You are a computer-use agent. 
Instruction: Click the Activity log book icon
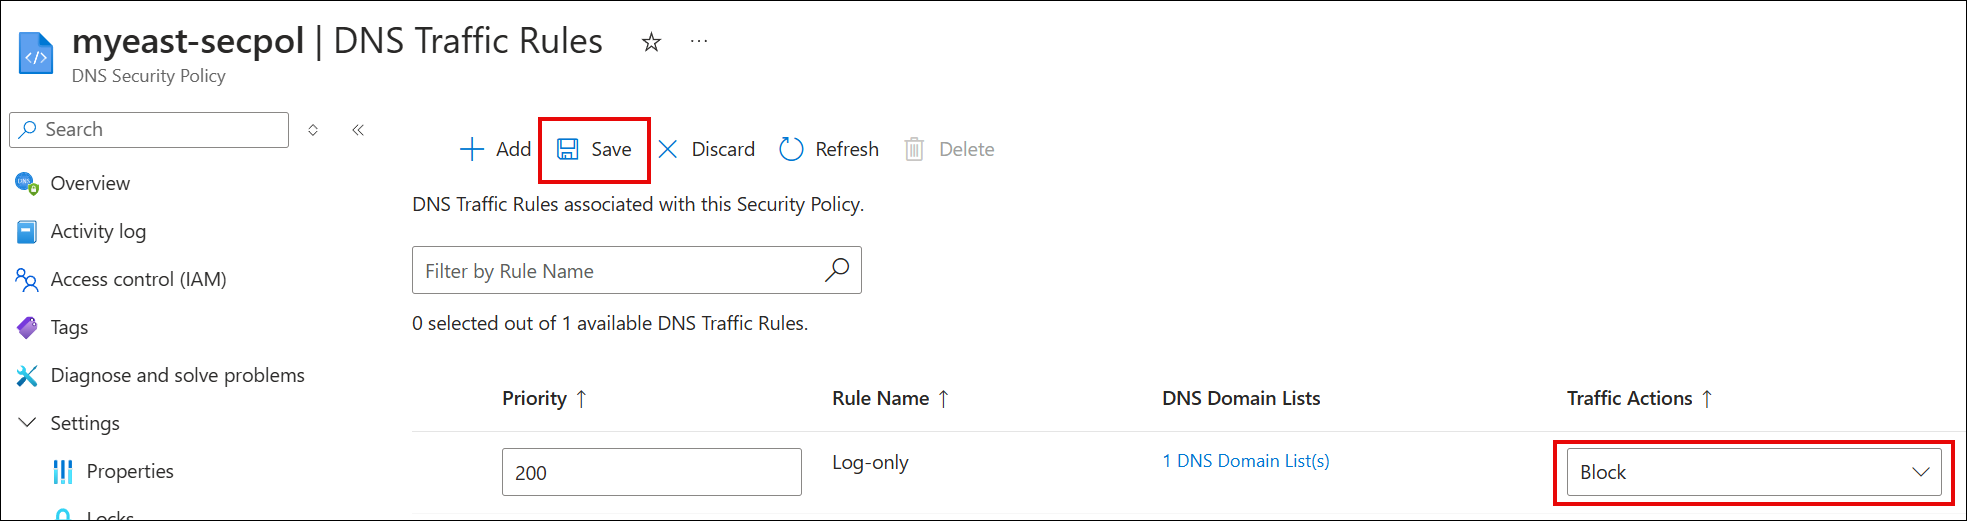point(27,231)
